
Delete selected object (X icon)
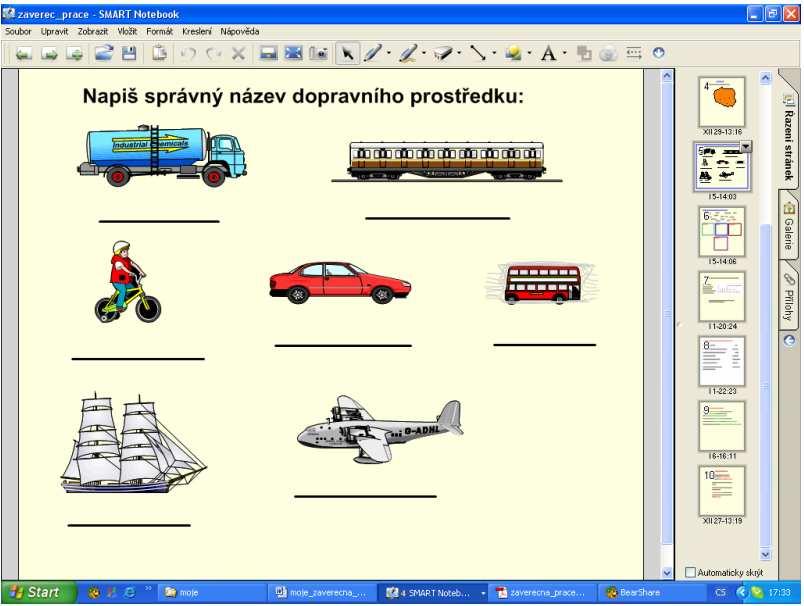tap(238, 53)
